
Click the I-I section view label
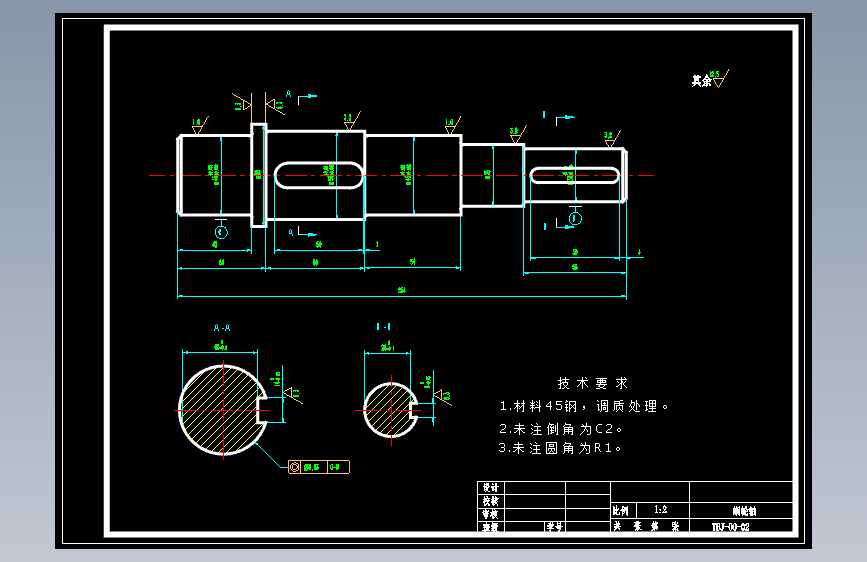tap(384, 327)
